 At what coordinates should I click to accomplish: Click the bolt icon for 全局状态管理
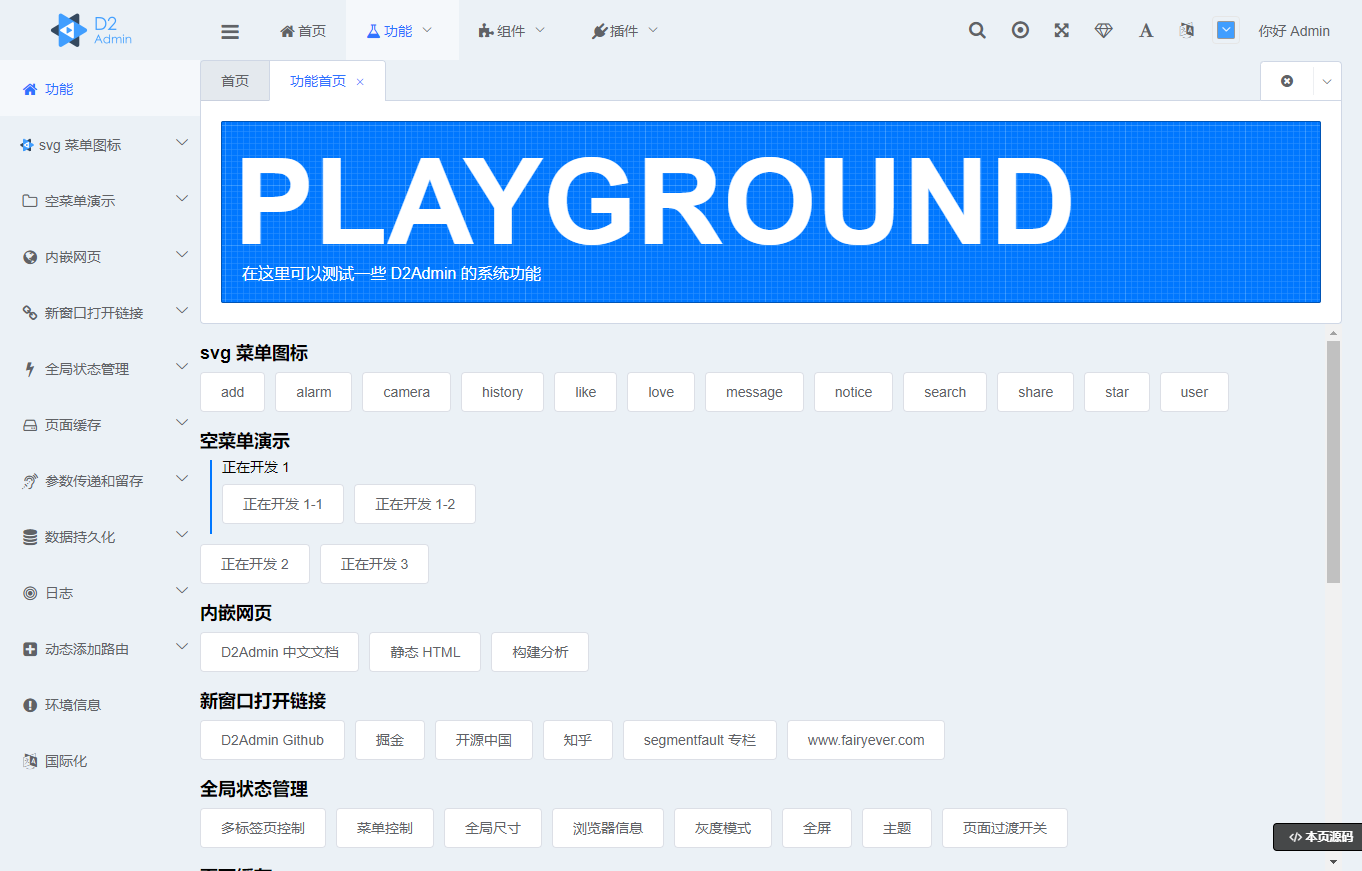click(30, 369)
